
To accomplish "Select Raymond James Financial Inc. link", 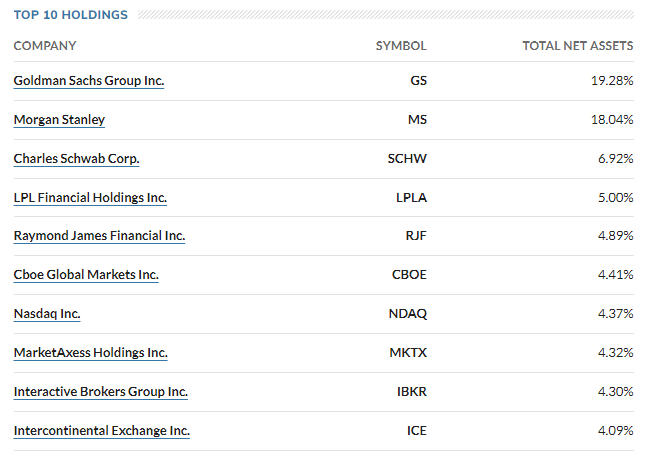I will pos(99,236).
